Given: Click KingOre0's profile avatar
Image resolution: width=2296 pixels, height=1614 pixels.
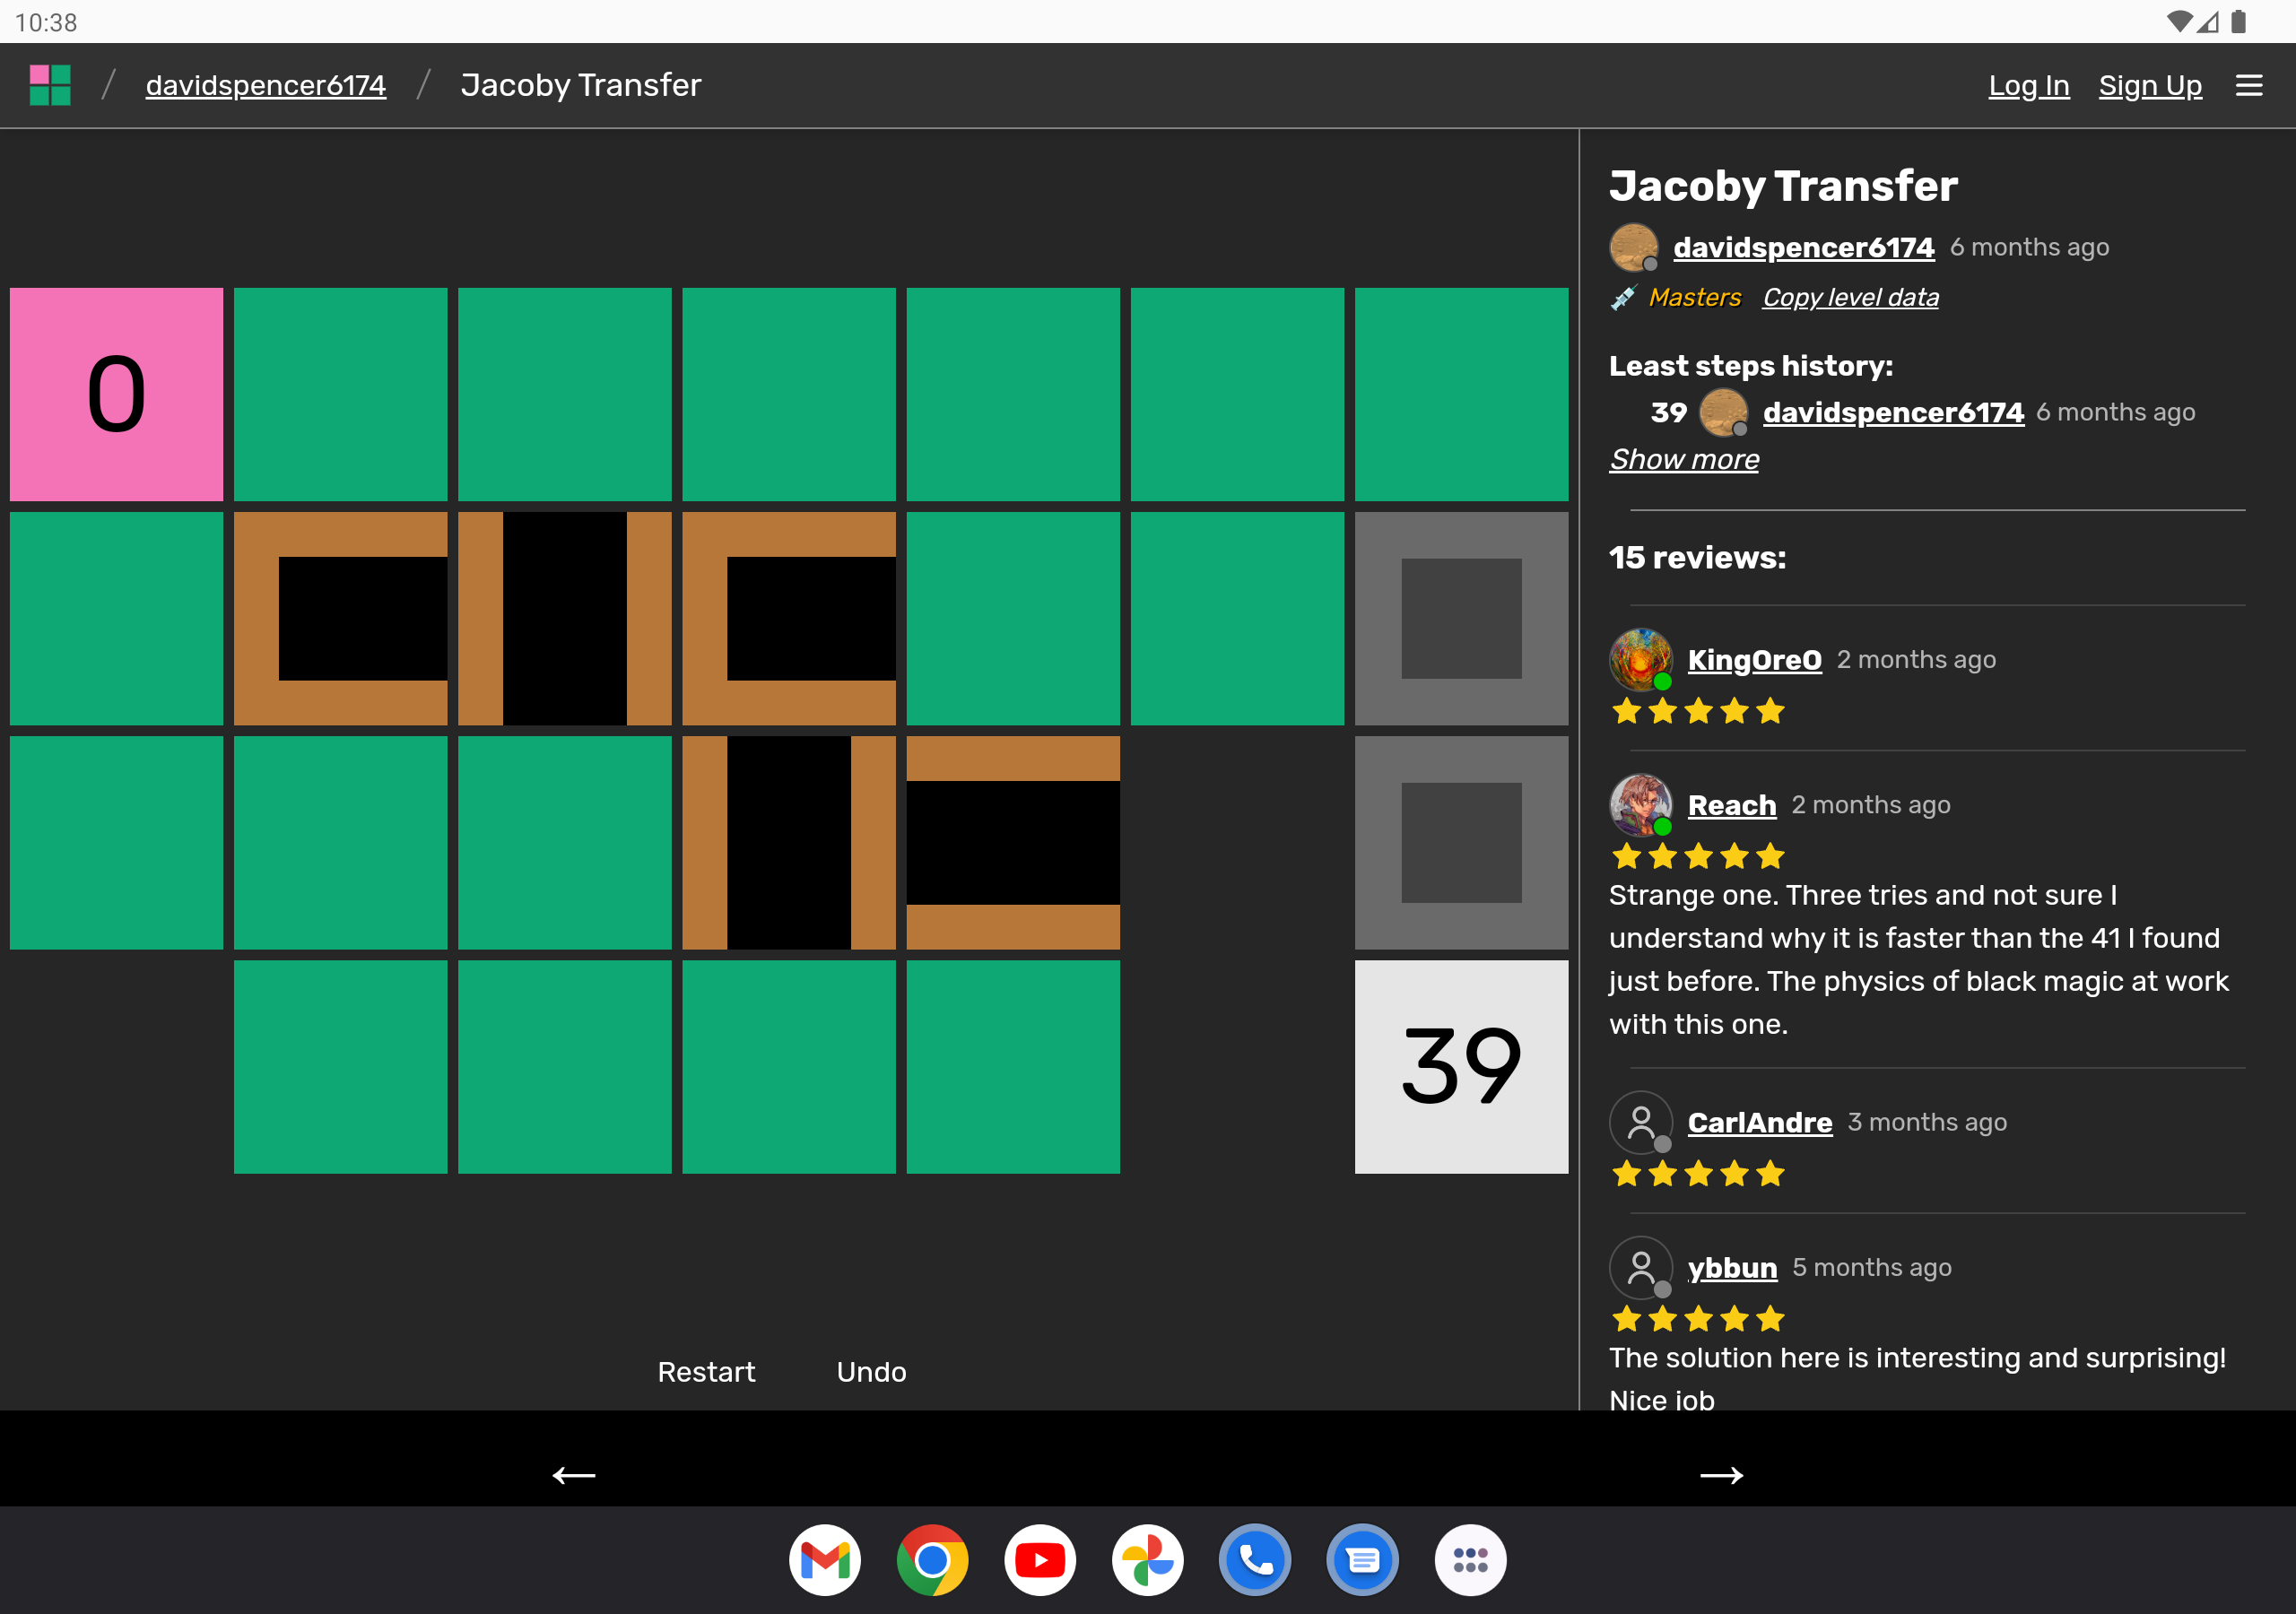Looking at the screenshot, I should pyautogui.click(x=1641, y=659).
